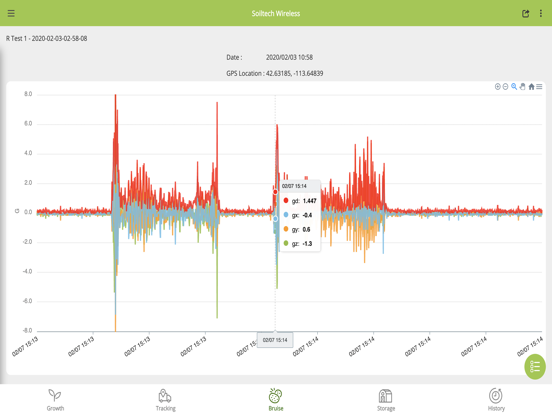Open the History tab
This screenshot has width=552, height=414.
click(x=496, y=400)
